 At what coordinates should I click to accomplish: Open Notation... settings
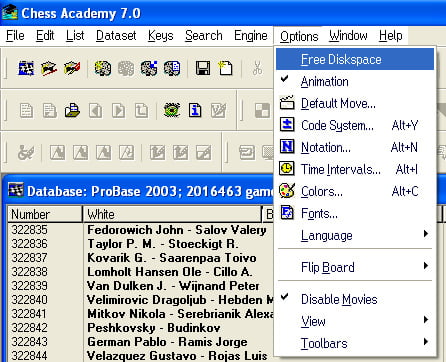(x=355, y=147)
